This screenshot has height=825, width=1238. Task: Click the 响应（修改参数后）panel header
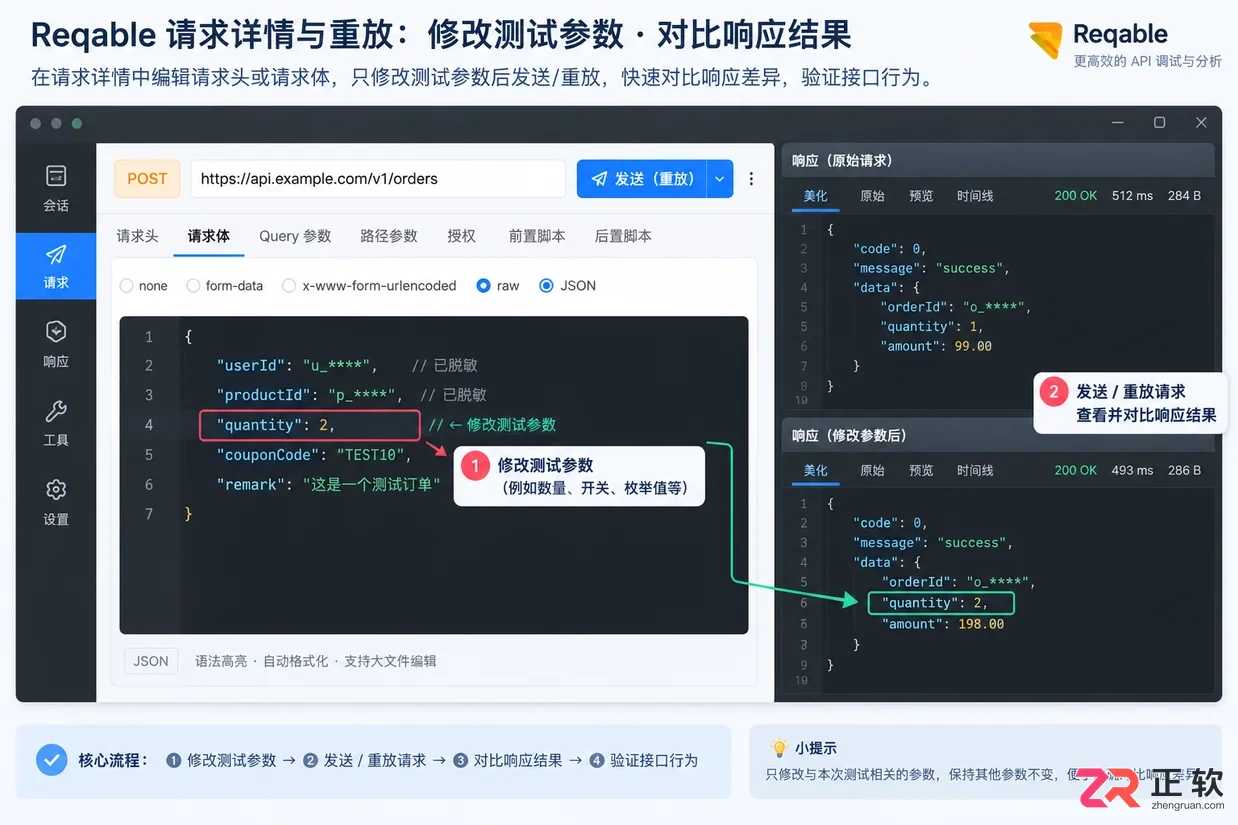click(x=998, y=435)
